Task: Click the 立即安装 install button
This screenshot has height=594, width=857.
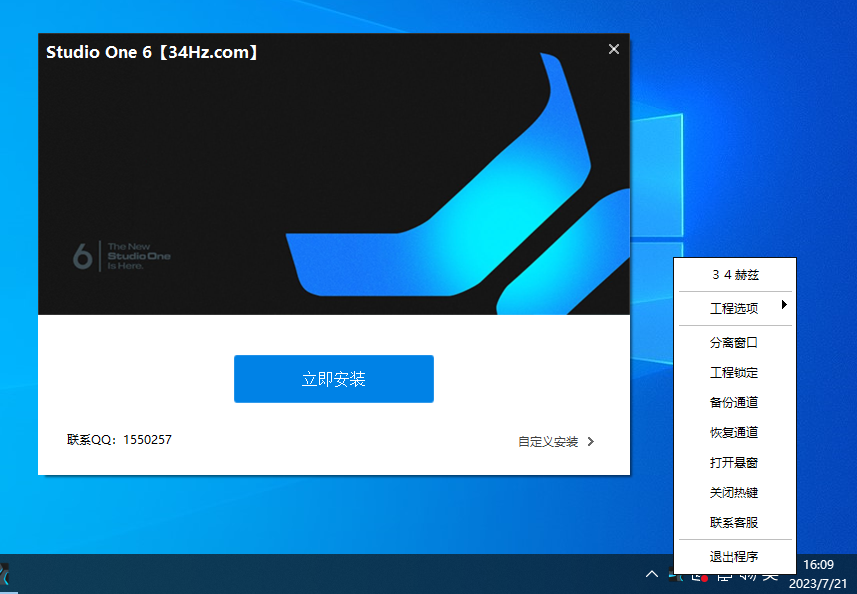Action: click(334, 379)
